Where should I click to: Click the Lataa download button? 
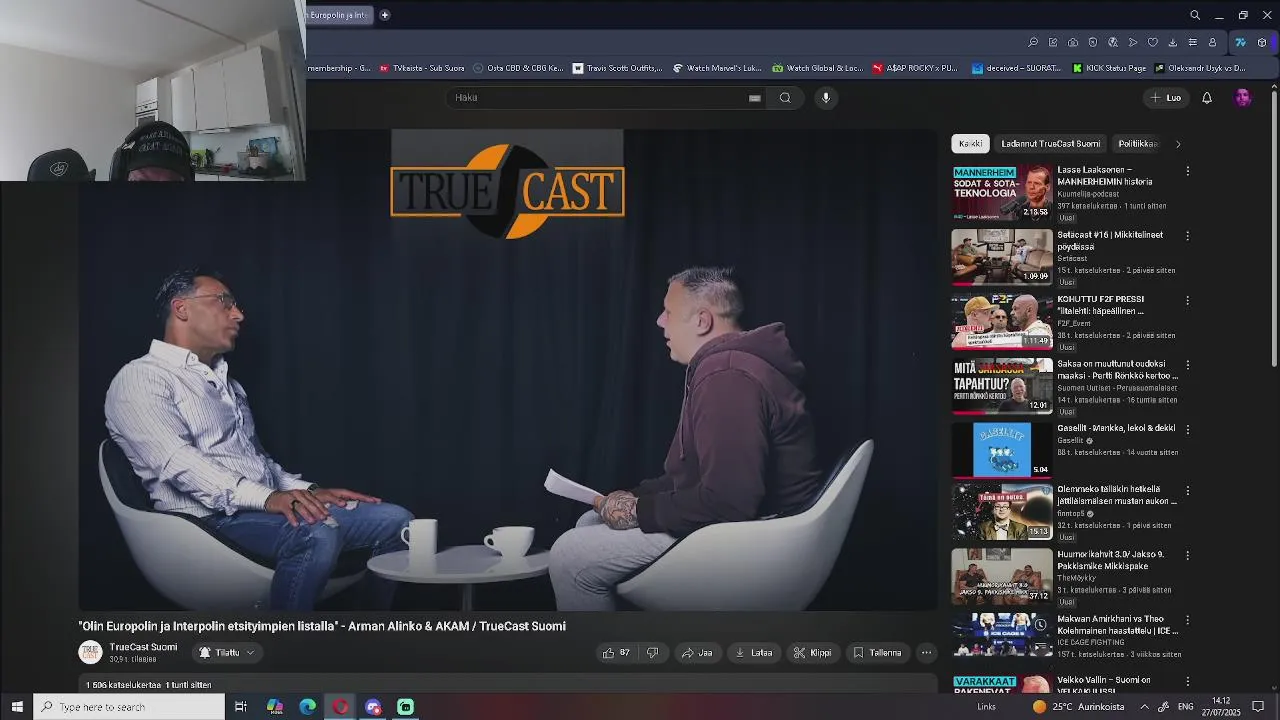(754, 653)
